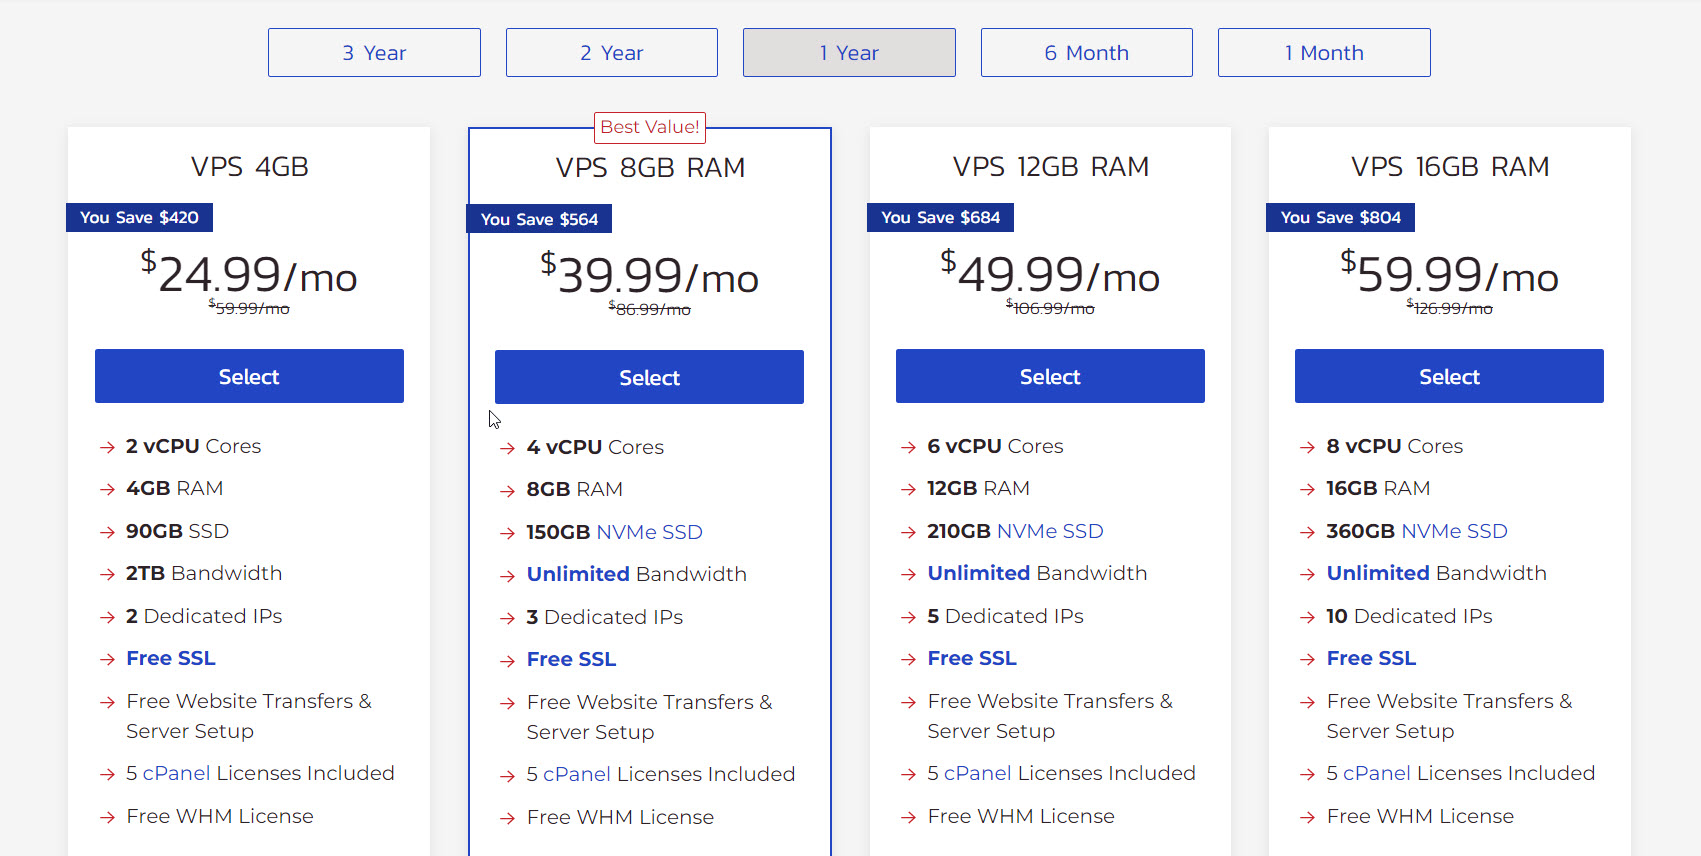The height and width of the screenshot is (856, 1701).
Task: Click the You Save $564 label
Action: (539, 219)
